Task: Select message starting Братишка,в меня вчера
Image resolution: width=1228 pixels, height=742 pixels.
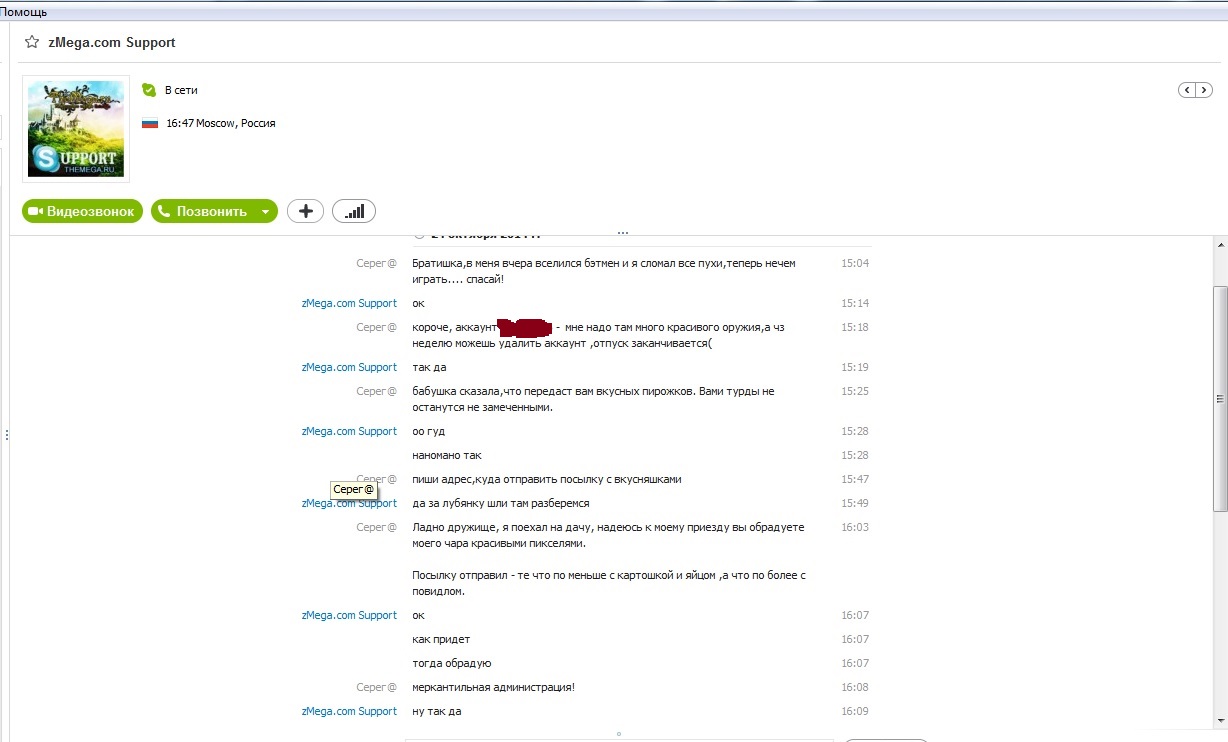Action: pyautogui.click(x=604, y=271)
